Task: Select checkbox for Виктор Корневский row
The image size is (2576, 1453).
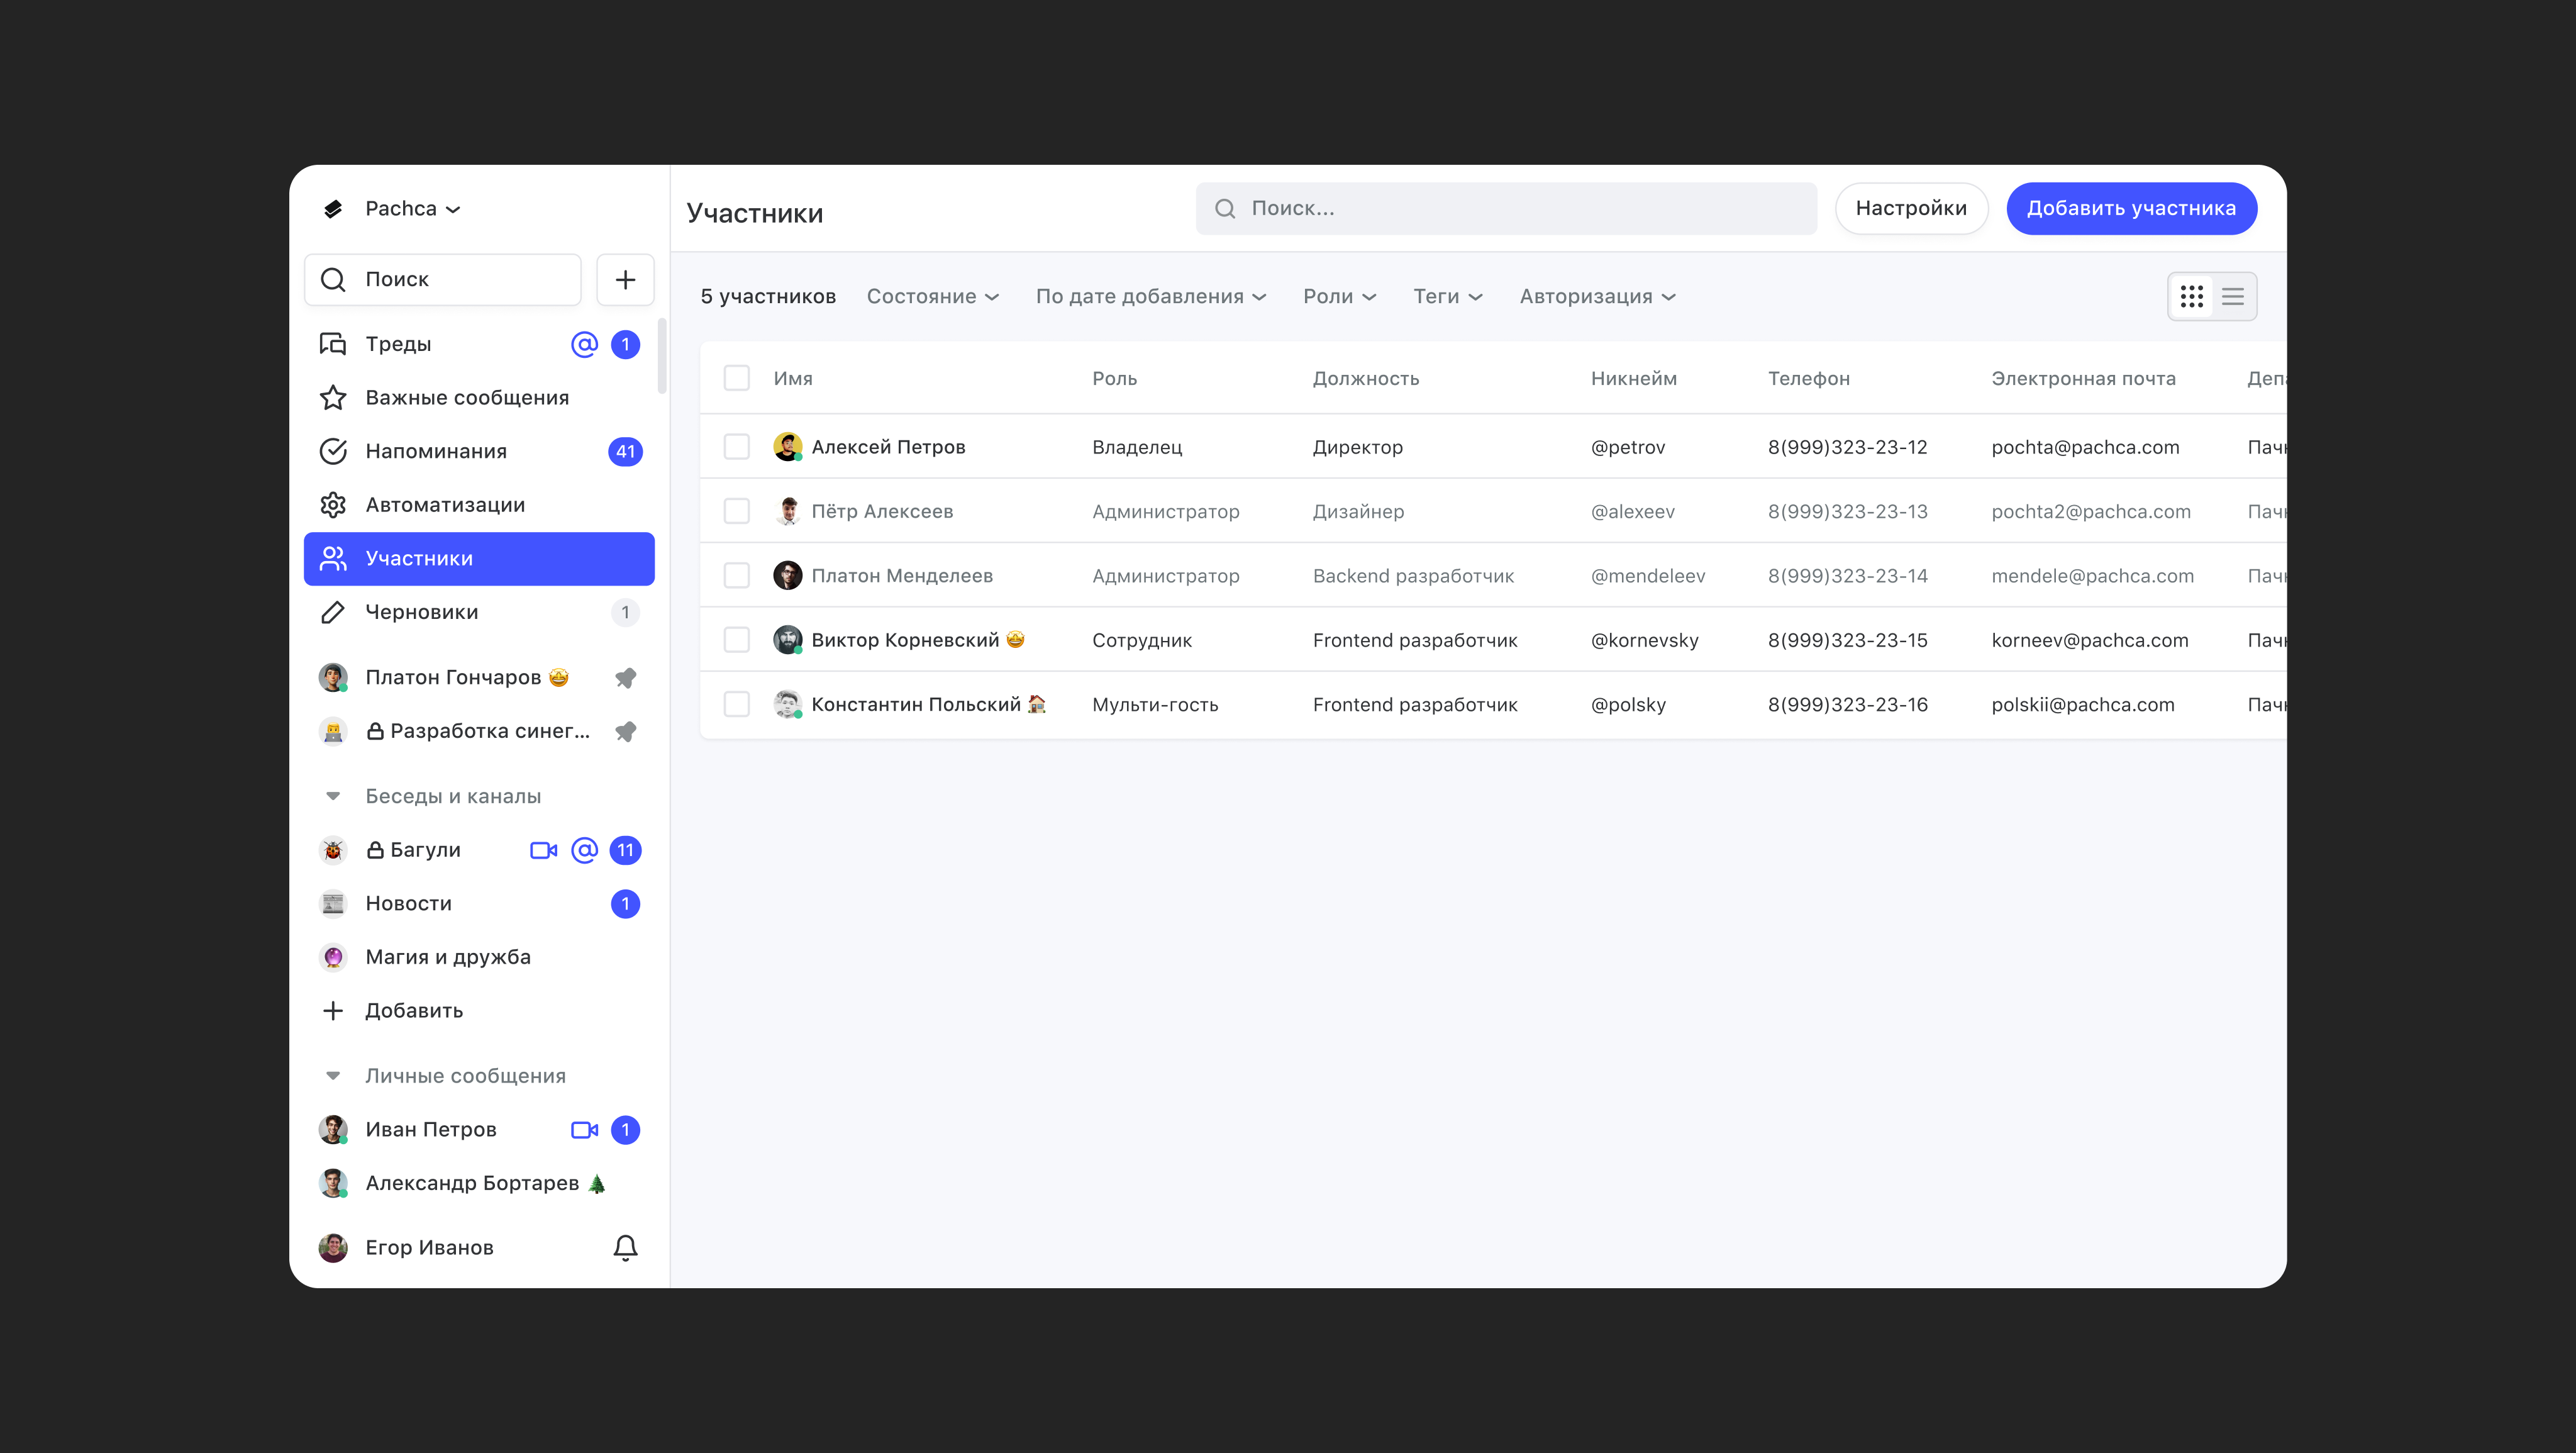Action: pyautogui.click(x=737, y=640)
